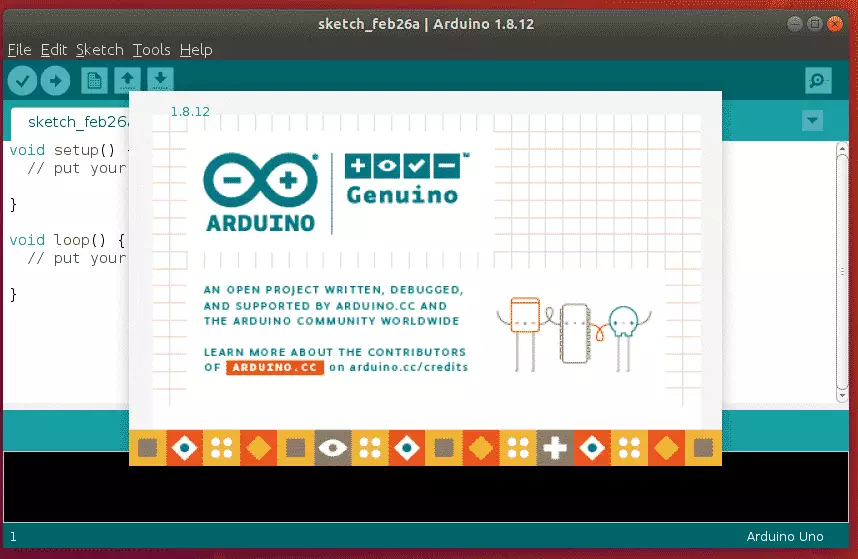Click the 'void setup()' code line

click(68, 150)
